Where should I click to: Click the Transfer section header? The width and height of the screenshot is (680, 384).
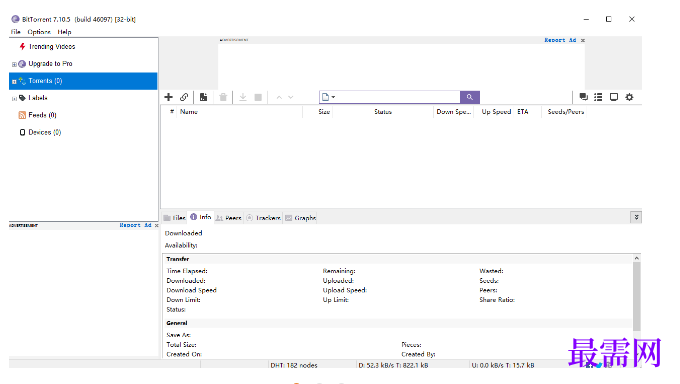177,259
